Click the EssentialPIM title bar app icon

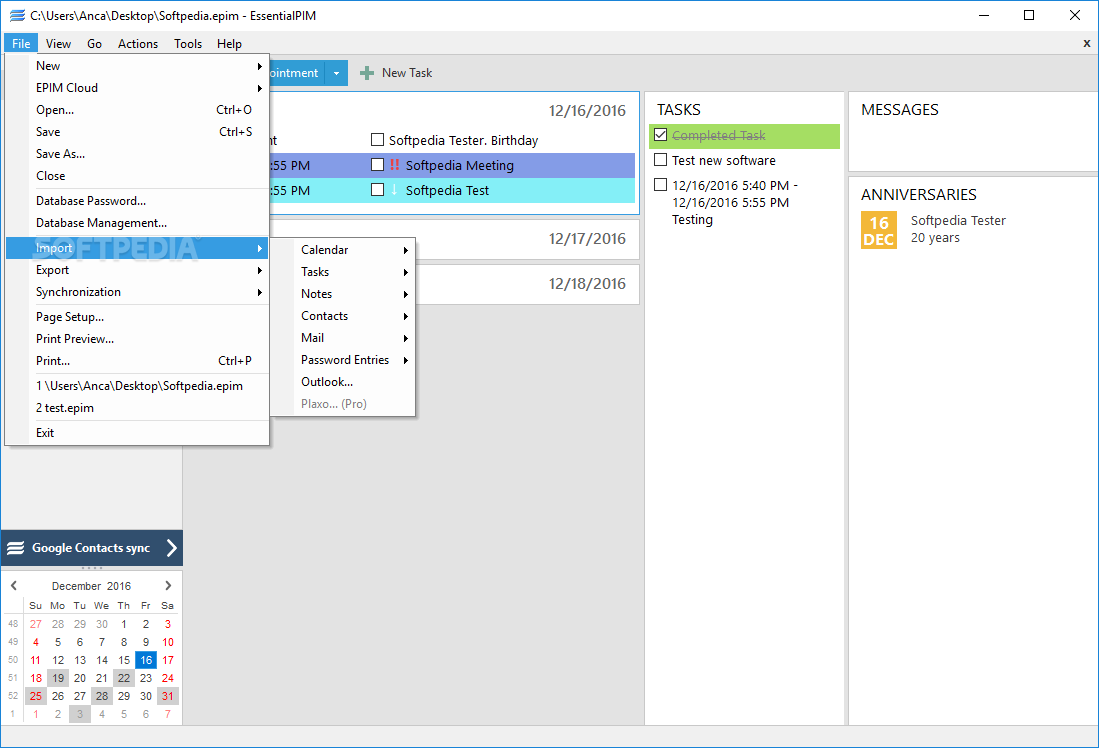pyautogui.click(x=17, y=15)
